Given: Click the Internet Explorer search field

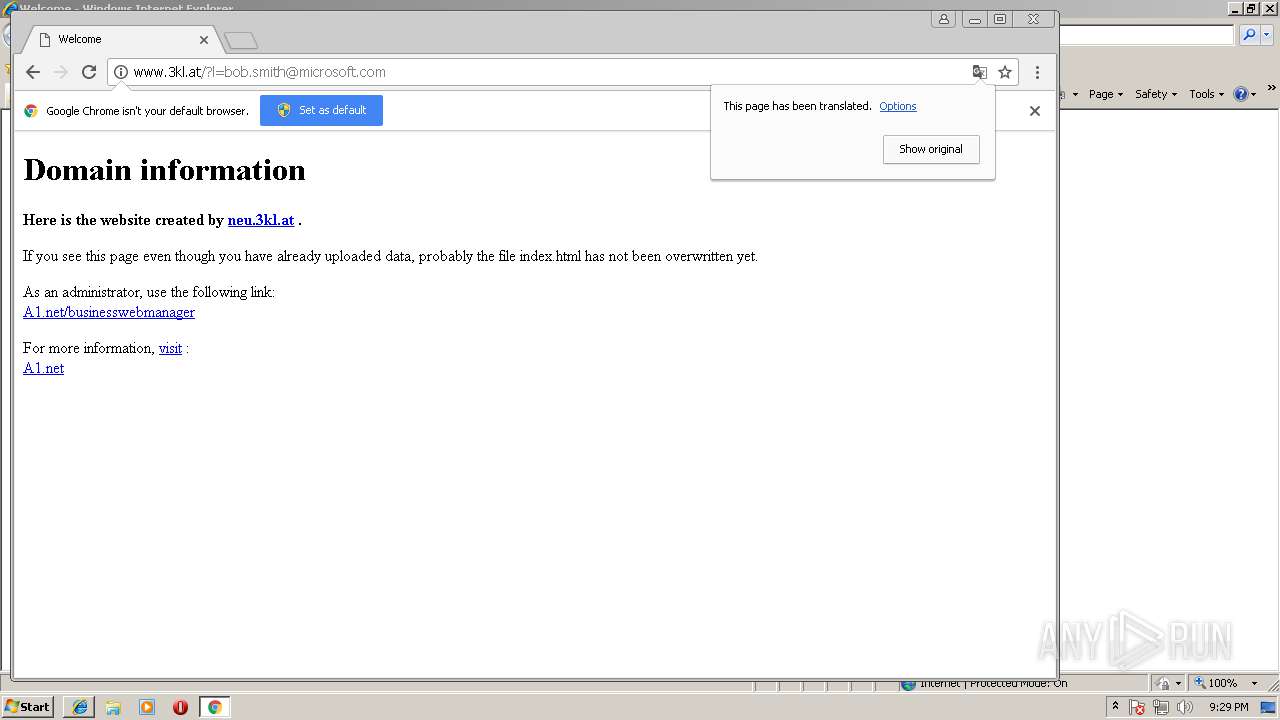Looking at the screenshot, I should tap(1146, 35).
